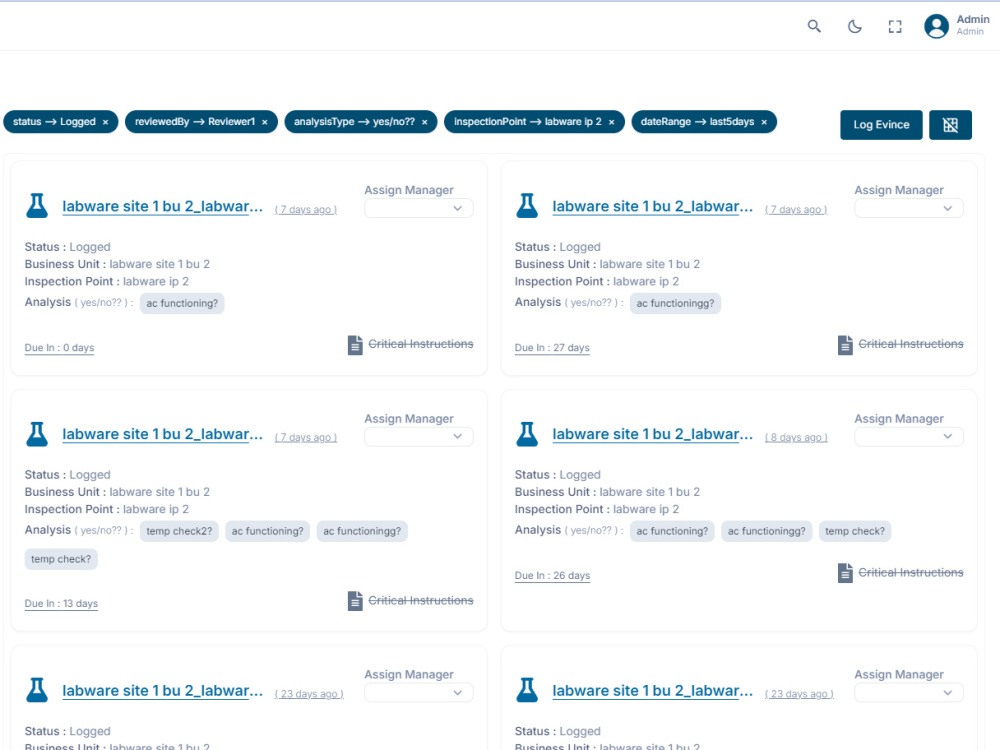Select 'ac functioningg?' chip on 13 days card
Screen dimensions: 1000x750
pos(362,531)
